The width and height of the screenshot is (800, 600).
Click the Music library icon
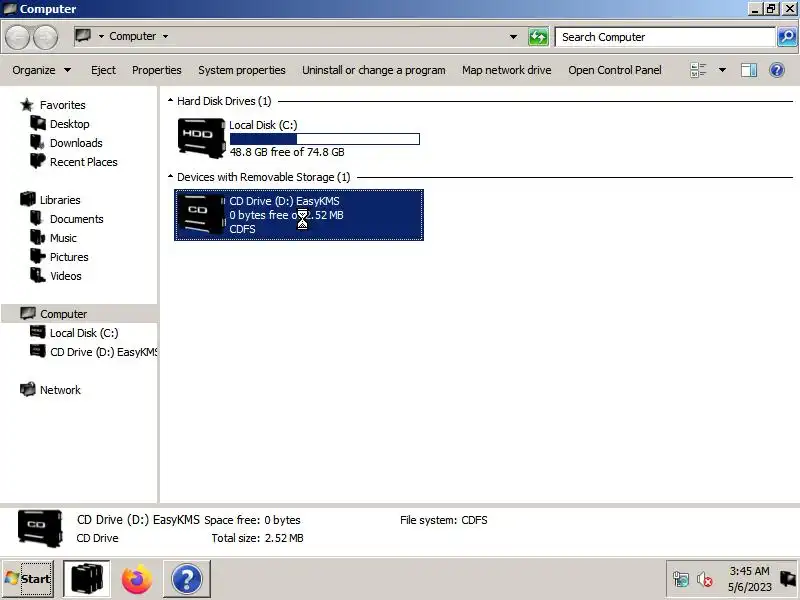(x=38, y=237)
